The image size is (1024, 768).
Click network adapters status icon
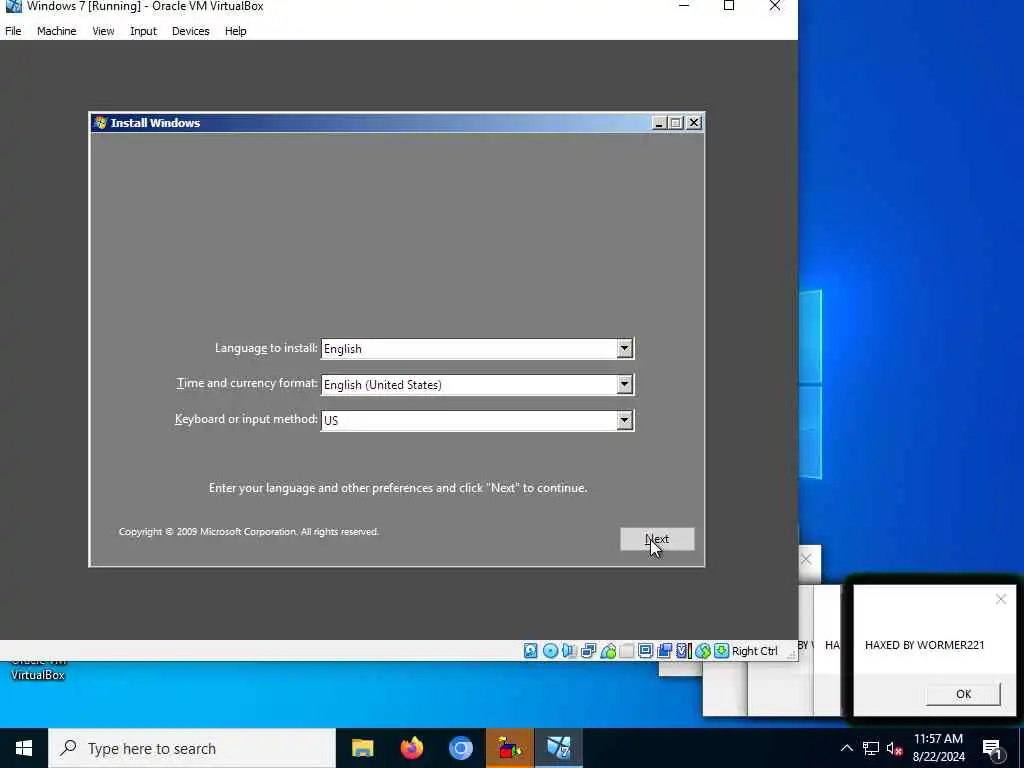point(588,650)
